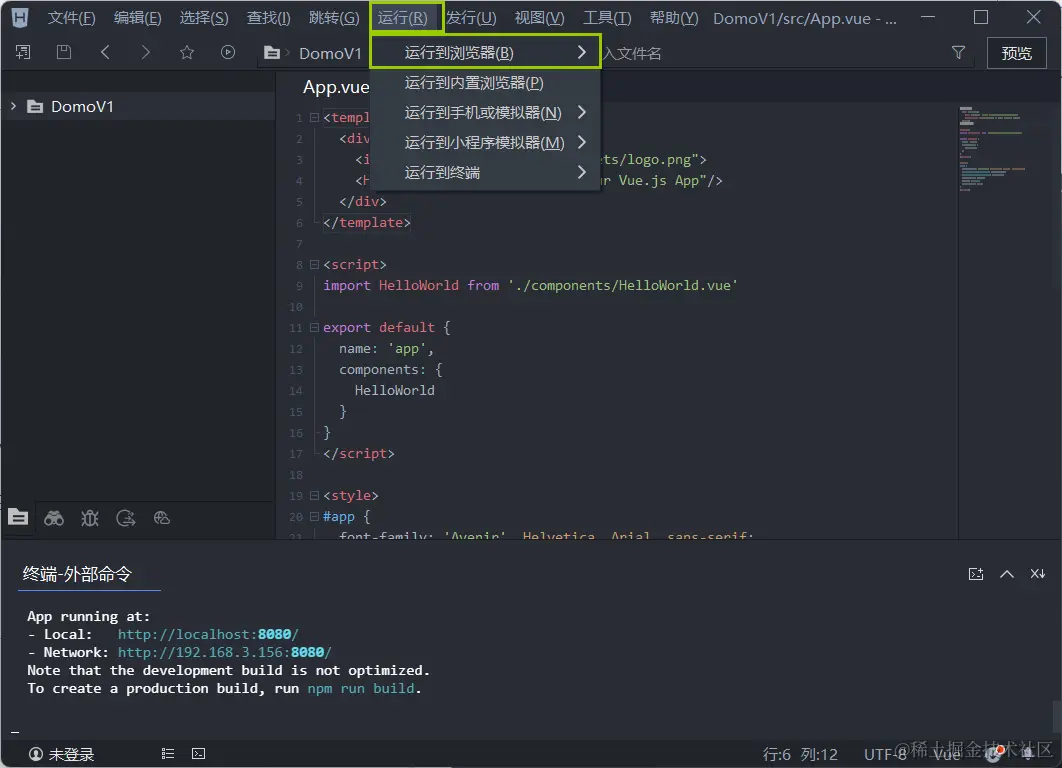Open the 跳转(G) menu
This screenshot has width=1062, height=768.
click(x=334, y=18)
